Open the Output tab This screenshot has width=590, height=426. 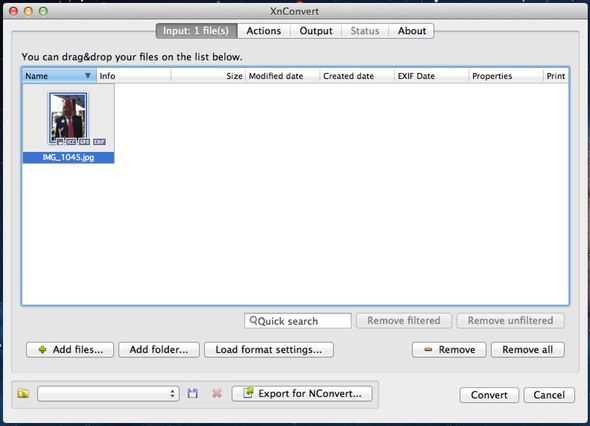316,31
